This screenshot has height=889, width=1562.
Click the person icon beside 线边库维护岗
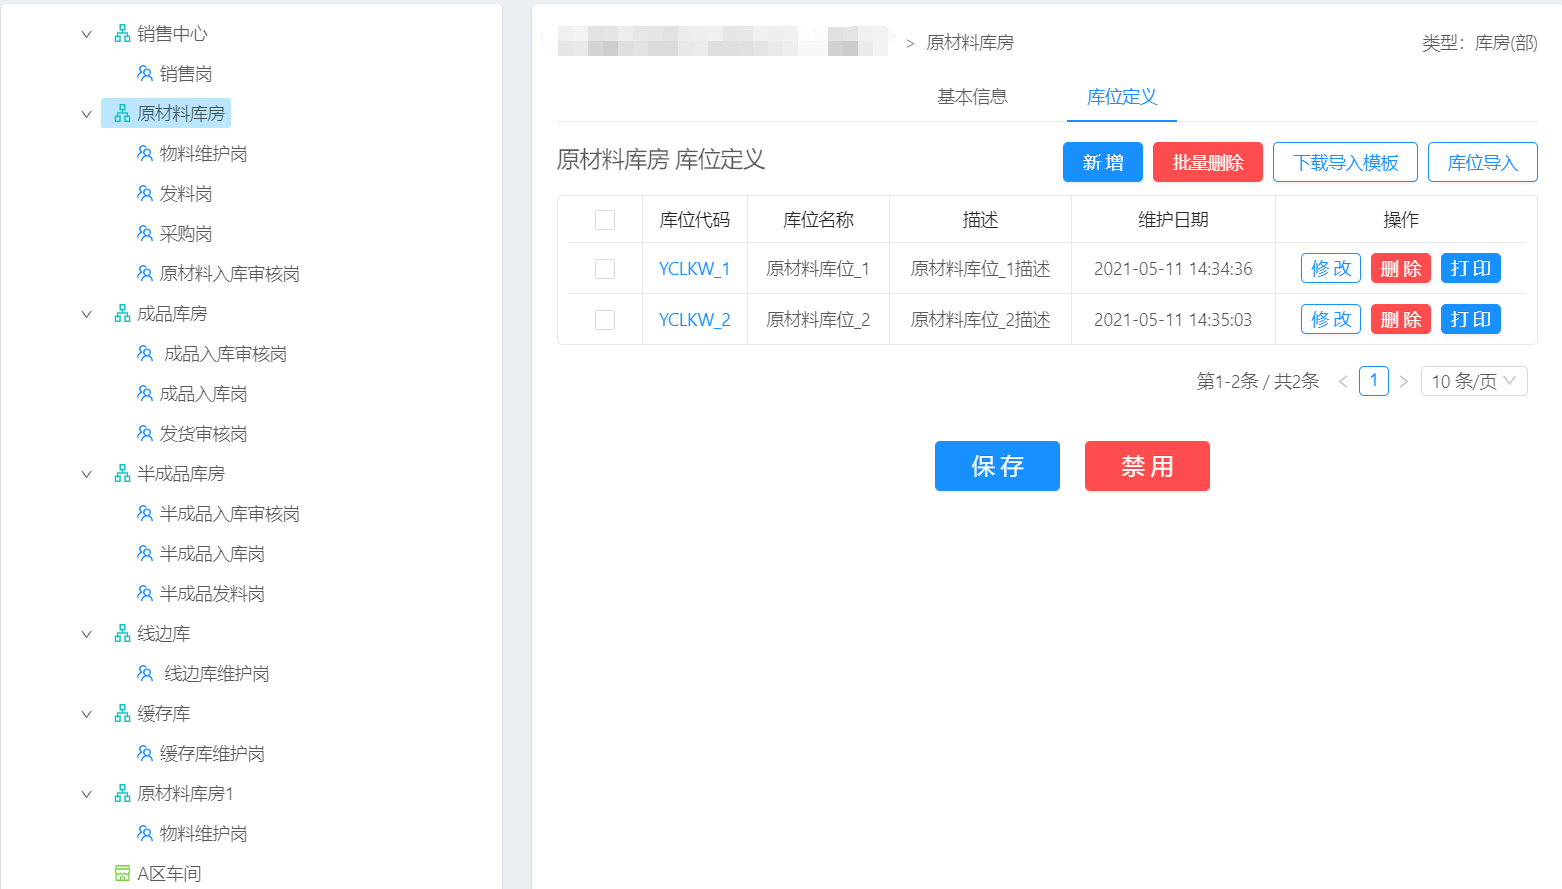click(x=145, y=674)
